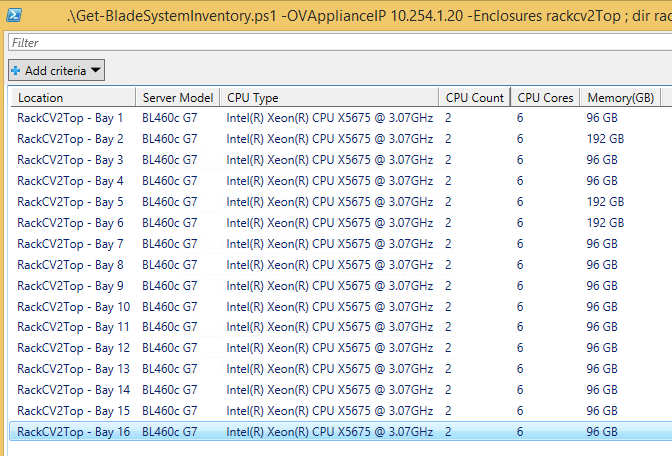
Task: Click the 192 GB memory value for Bay 2
Action: [x=605, y=139]
